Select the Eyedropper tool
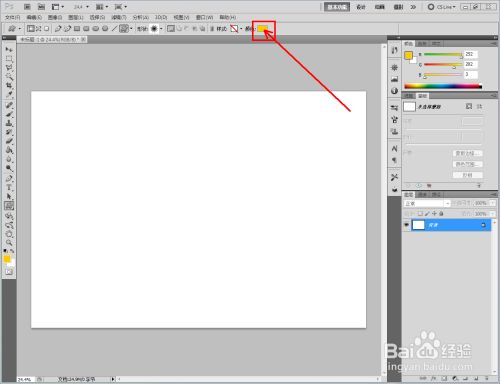The height and width of the screenshot is (384, 500). 9,95
